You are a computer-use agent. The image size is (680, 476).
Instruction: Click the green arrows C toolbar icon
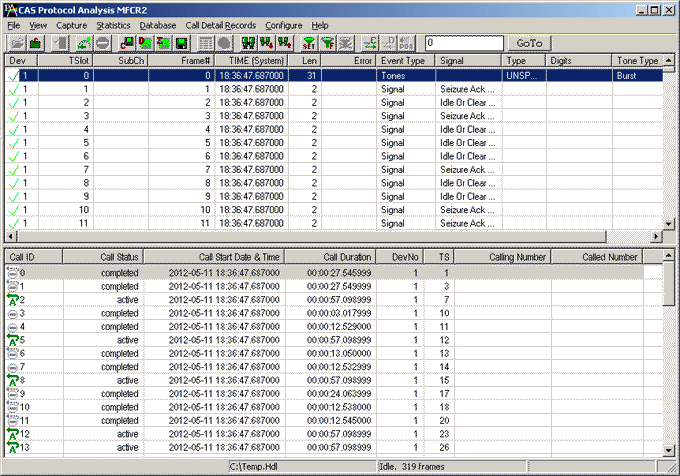(x=370, y=43)
